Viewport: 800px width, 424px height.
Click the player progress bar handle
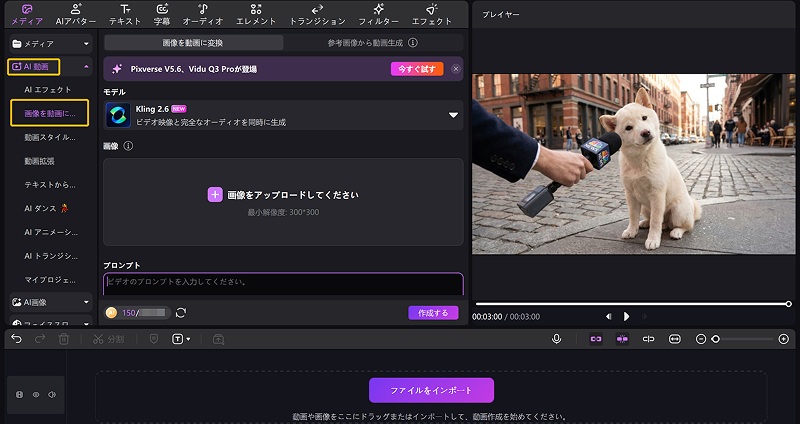[788, 304]
